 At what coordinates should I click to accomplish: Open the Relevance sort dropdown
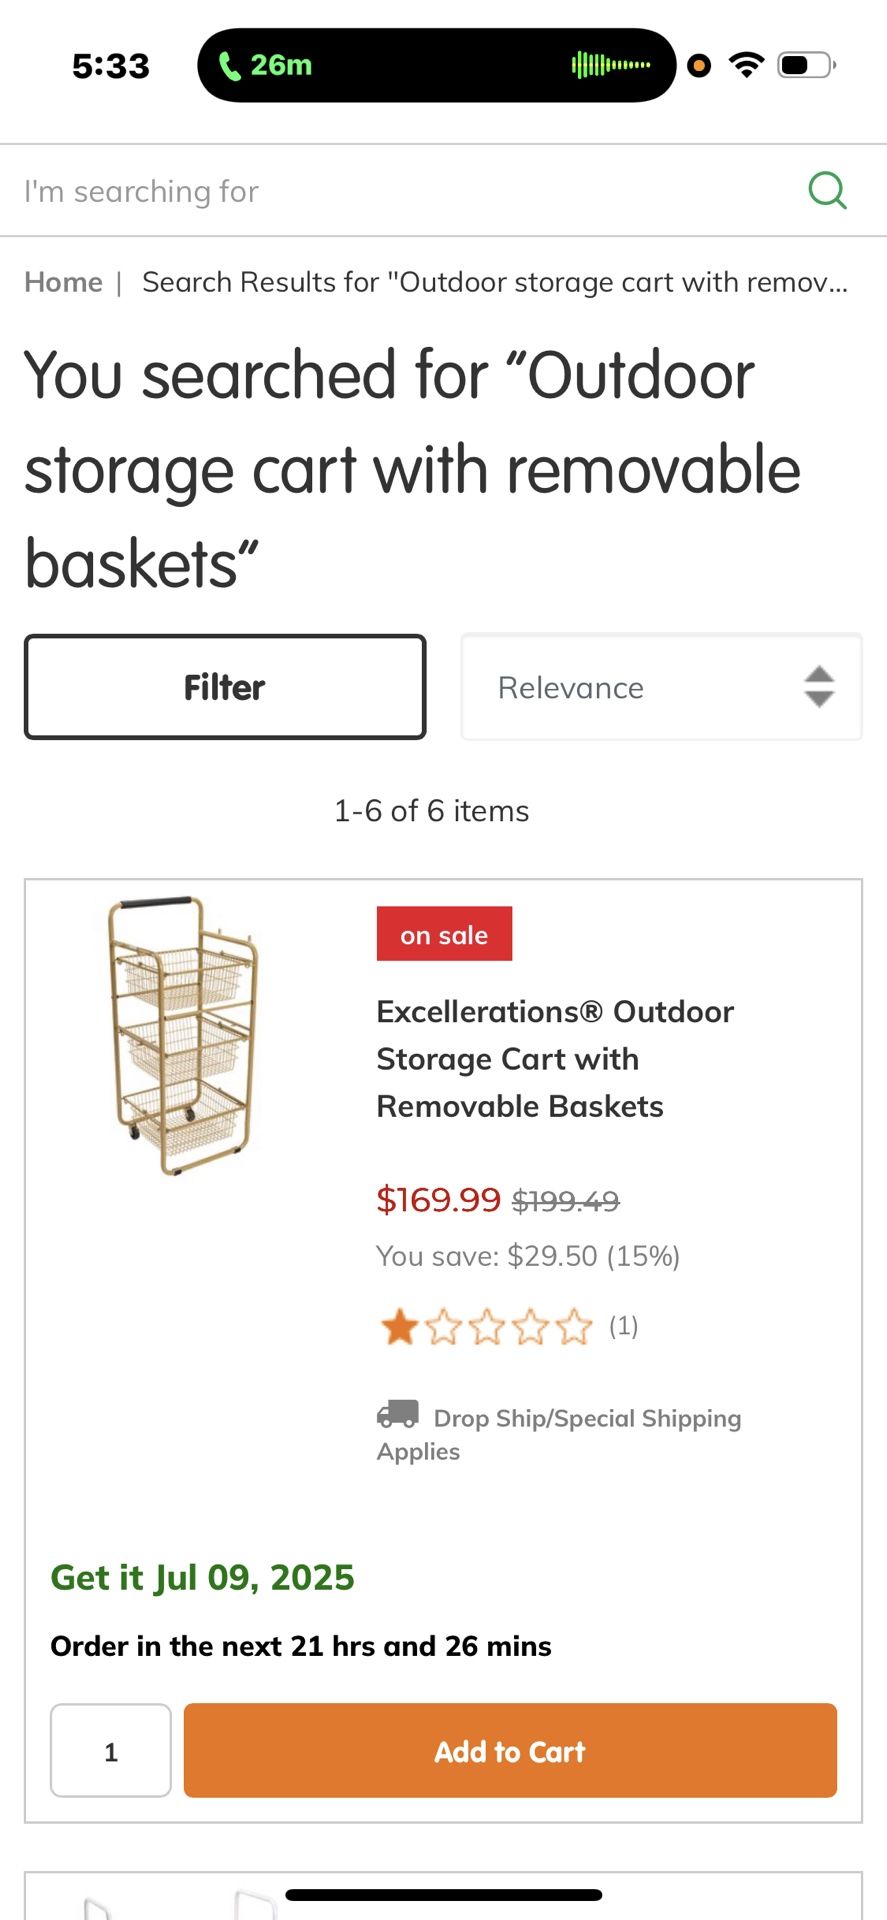(x=640, y=687)
